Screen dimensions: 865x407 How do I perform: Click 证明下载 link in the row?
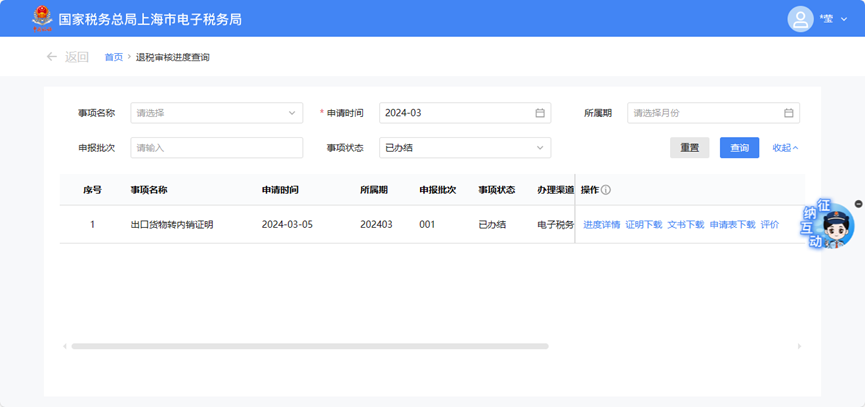644,225
